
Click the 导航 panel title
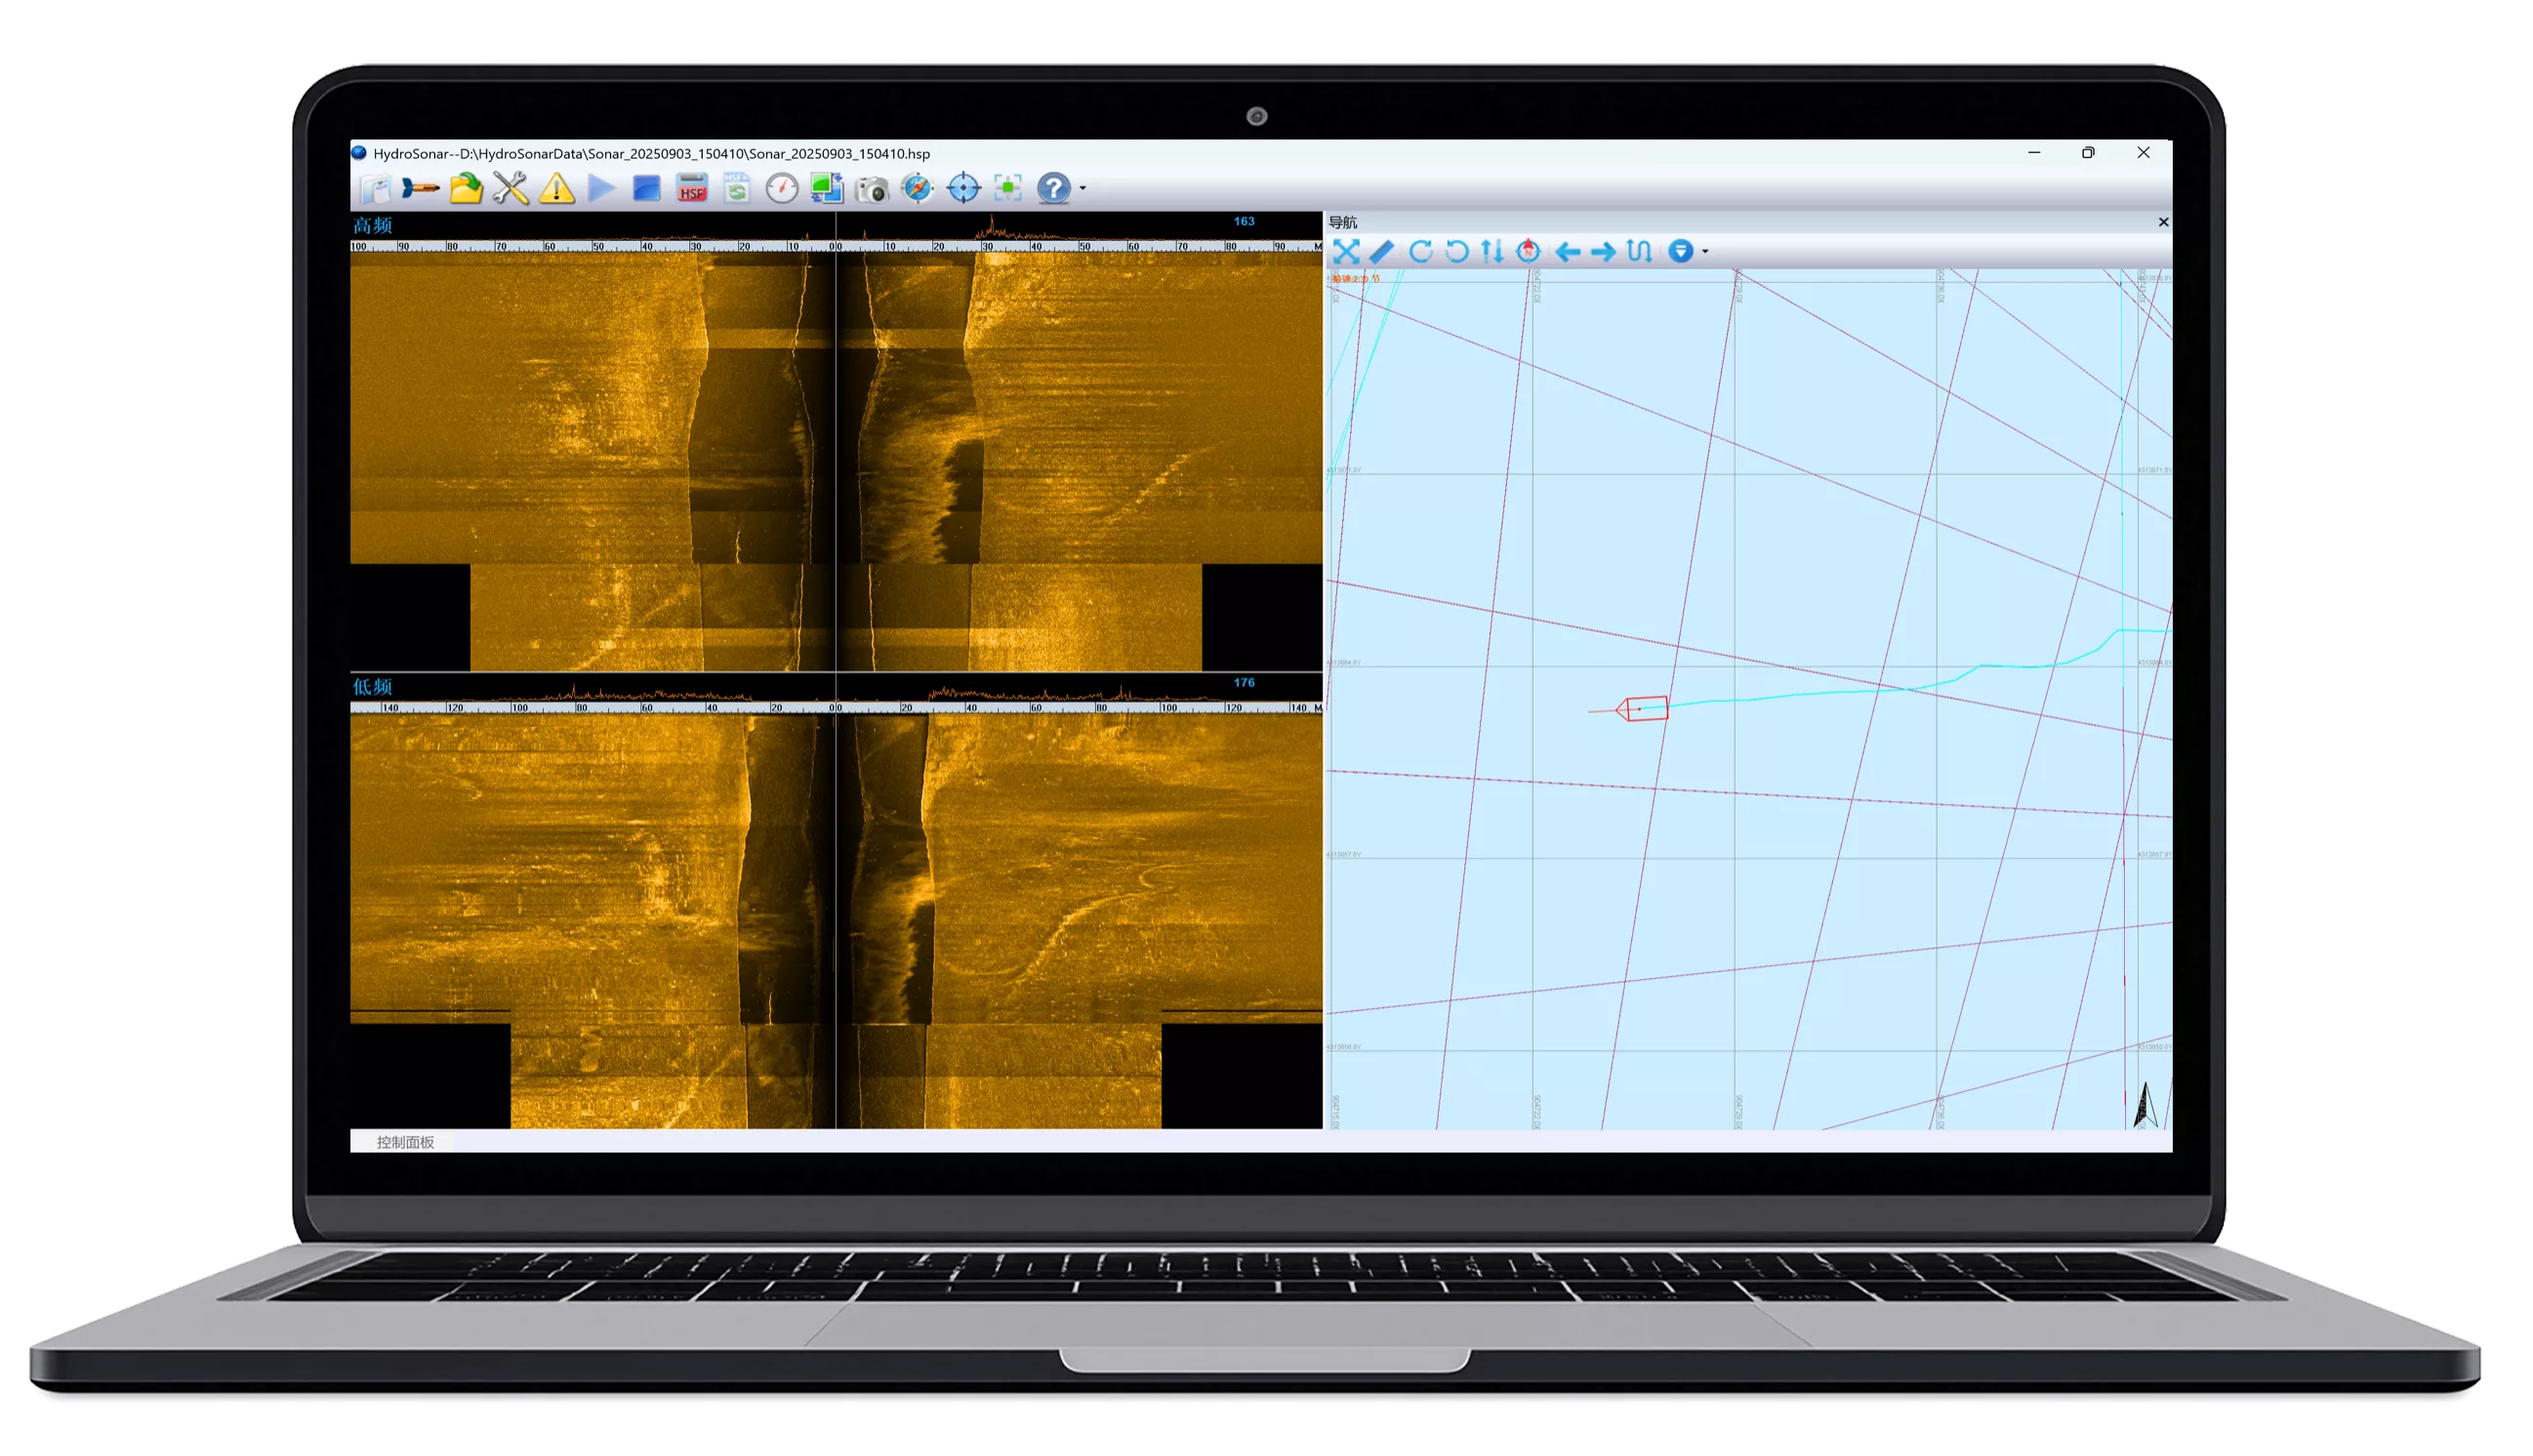(x=1343, y=222)
